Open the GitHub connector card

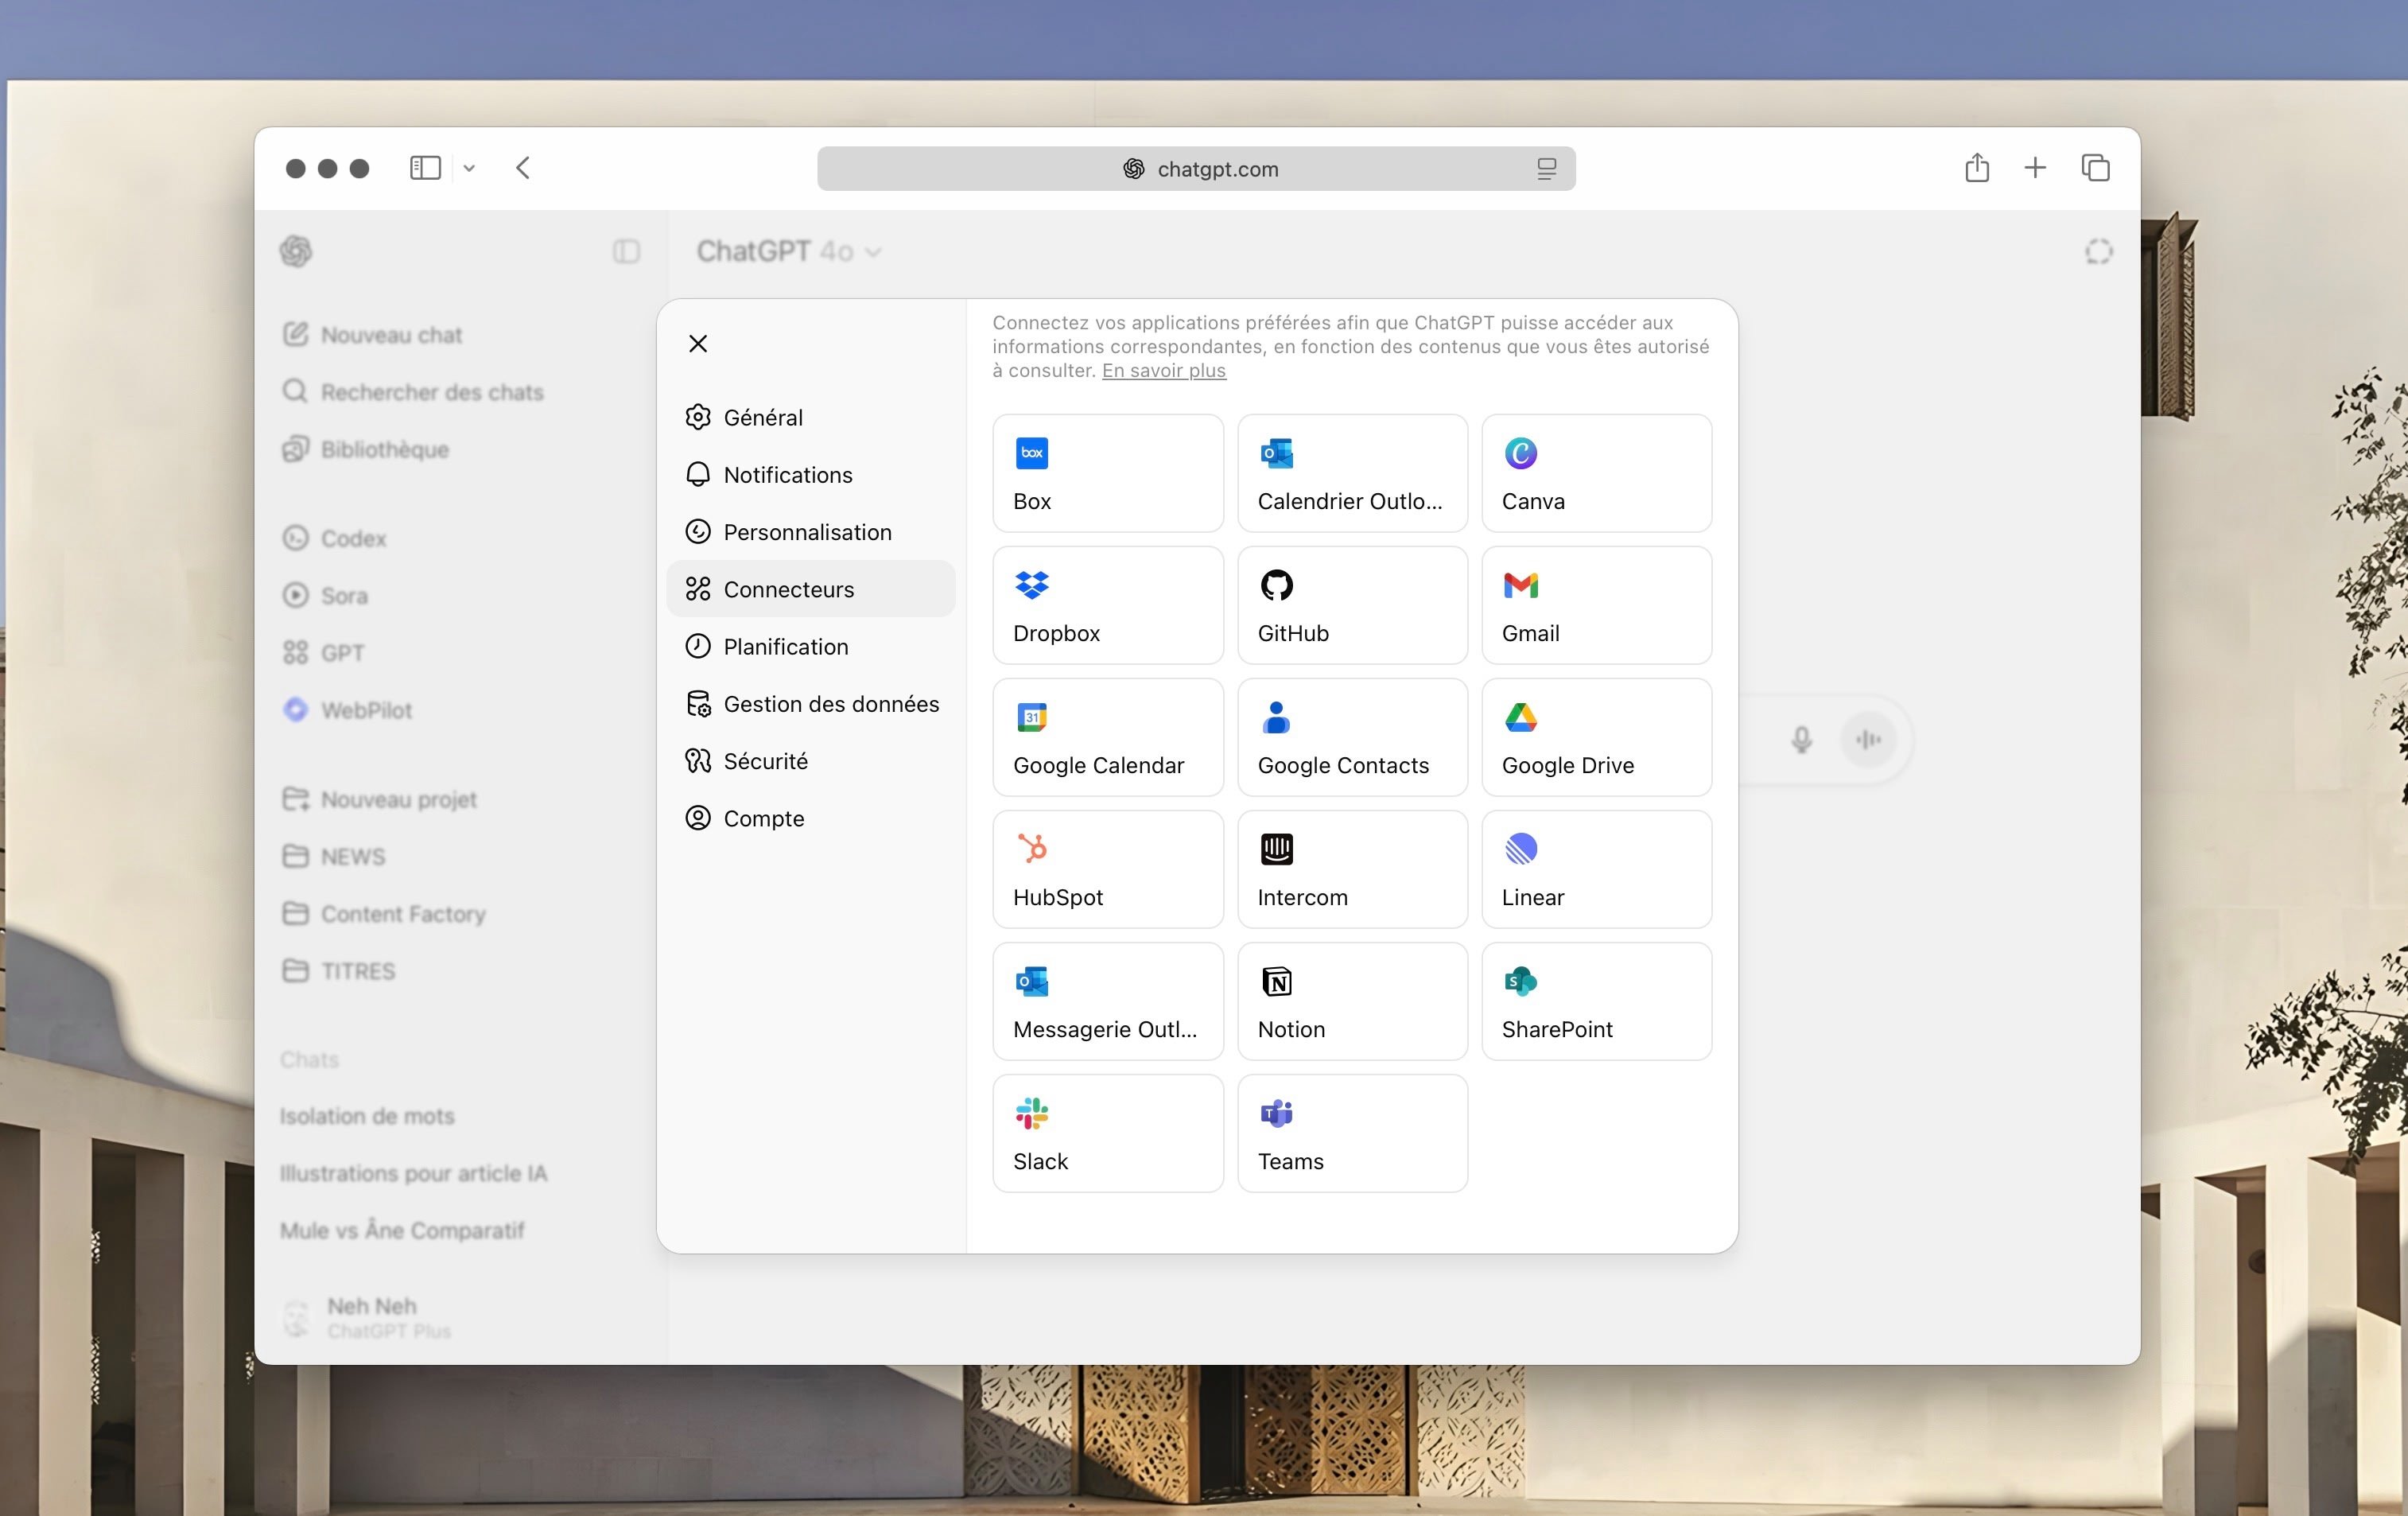1352,605
